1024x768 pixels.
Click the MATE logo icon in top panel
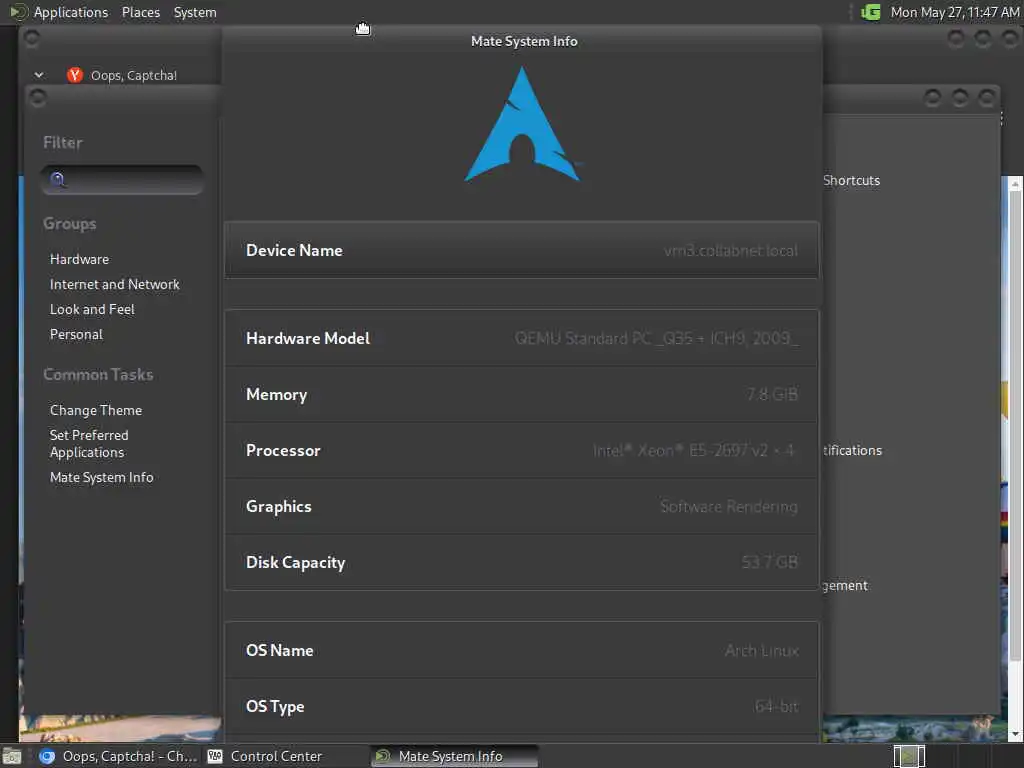(18, 12)
